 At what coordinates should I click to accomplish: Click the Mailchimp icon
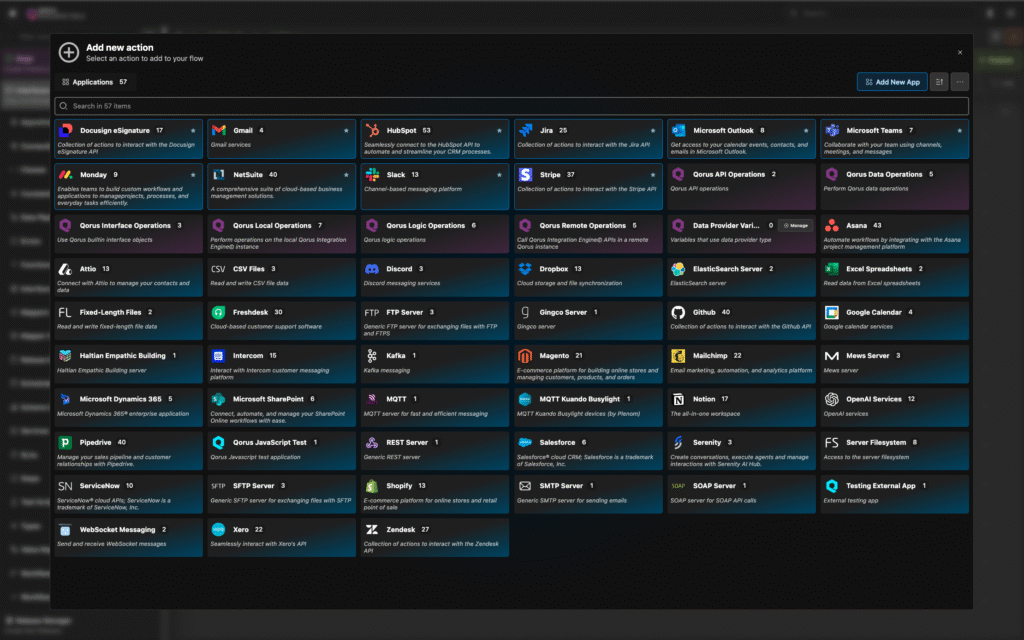pos(679,356)
